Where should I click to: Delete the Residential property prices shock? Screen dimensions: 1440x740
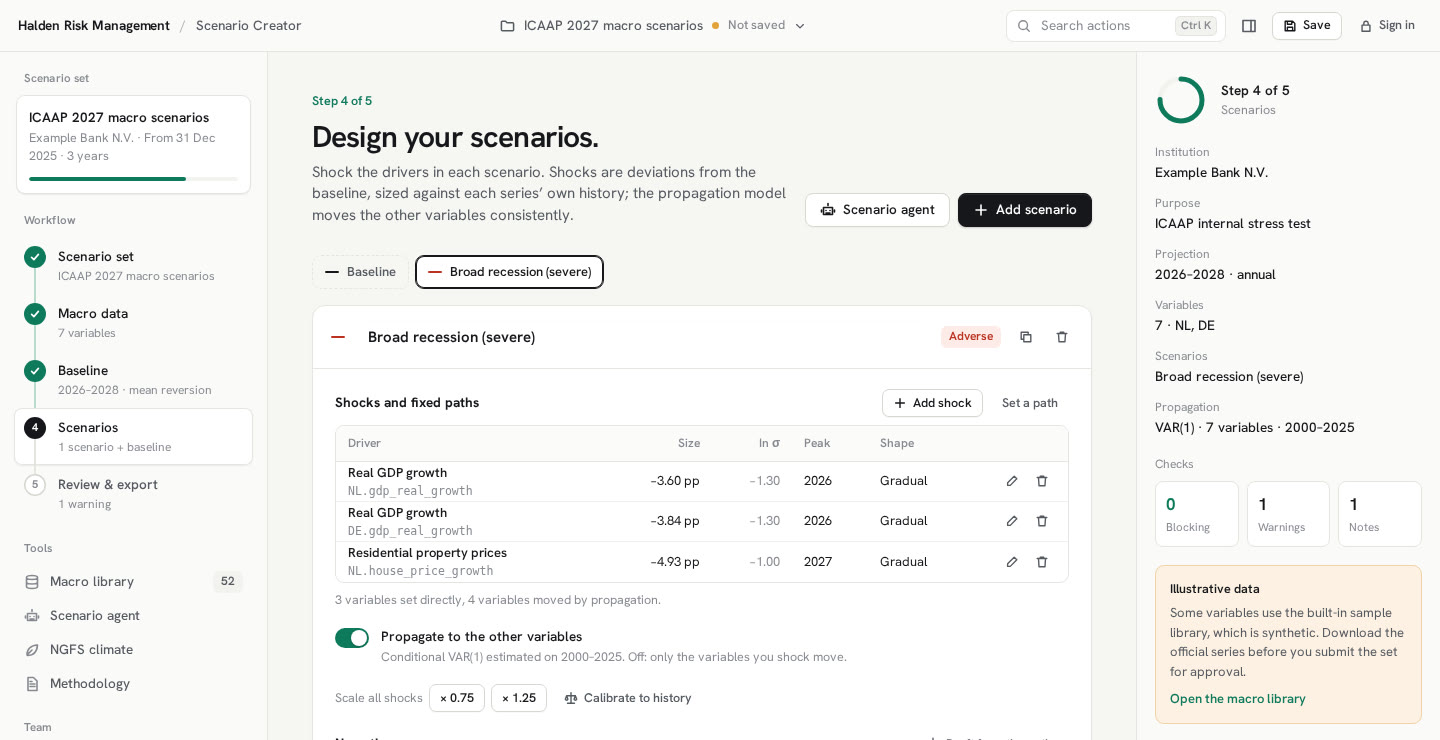click(1042, 562)
